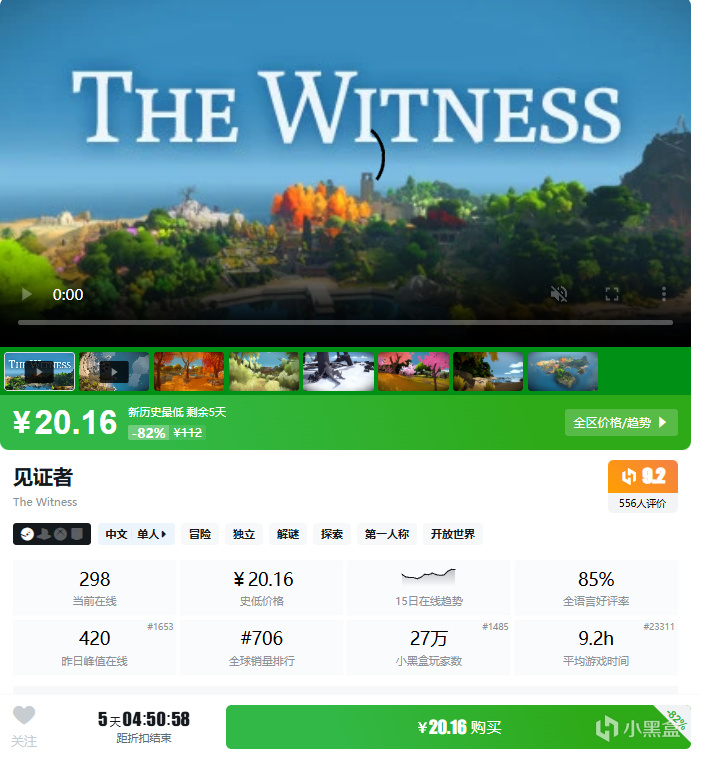Image resolution: width=701 pixels, height=760 pixels.
Task: Expand the 中文 单人 tag arrow
Action: (164, 534)
